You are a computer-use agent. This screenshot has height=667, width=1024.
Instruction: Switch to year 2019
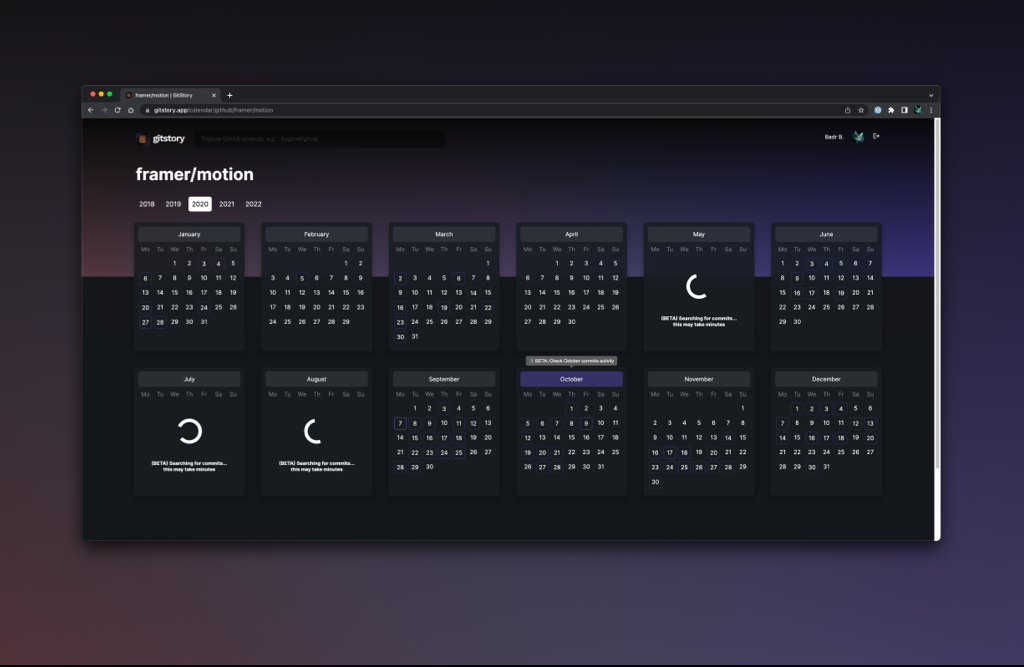point(173,204)
